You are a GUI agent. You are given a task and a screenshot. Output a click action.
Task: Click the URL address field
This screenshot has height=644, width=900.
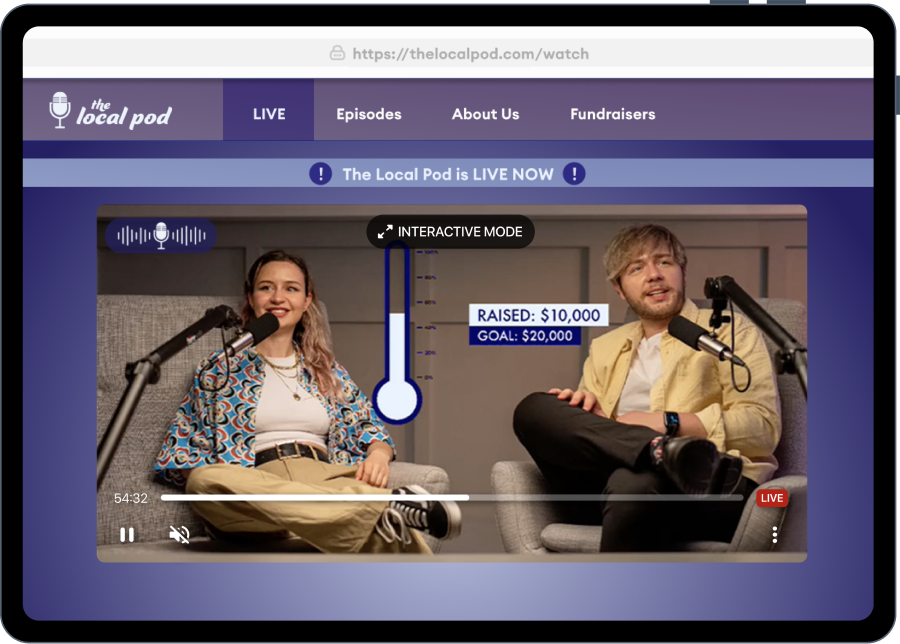pyautogui.click(x=469, y=54)
